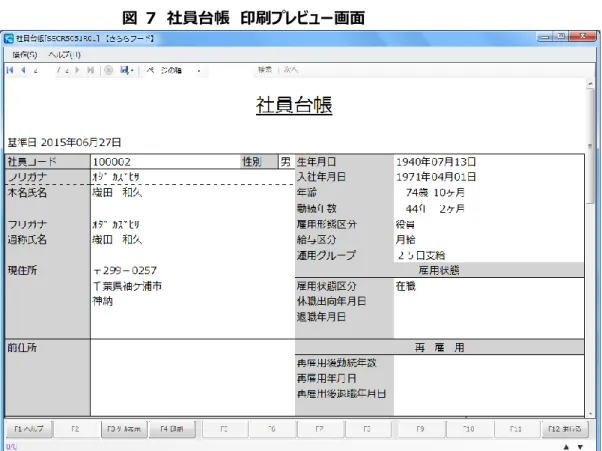Click the app icon in title bar
Image resolution: width=602 pixels, height=451 pixels.
point(8,38)
